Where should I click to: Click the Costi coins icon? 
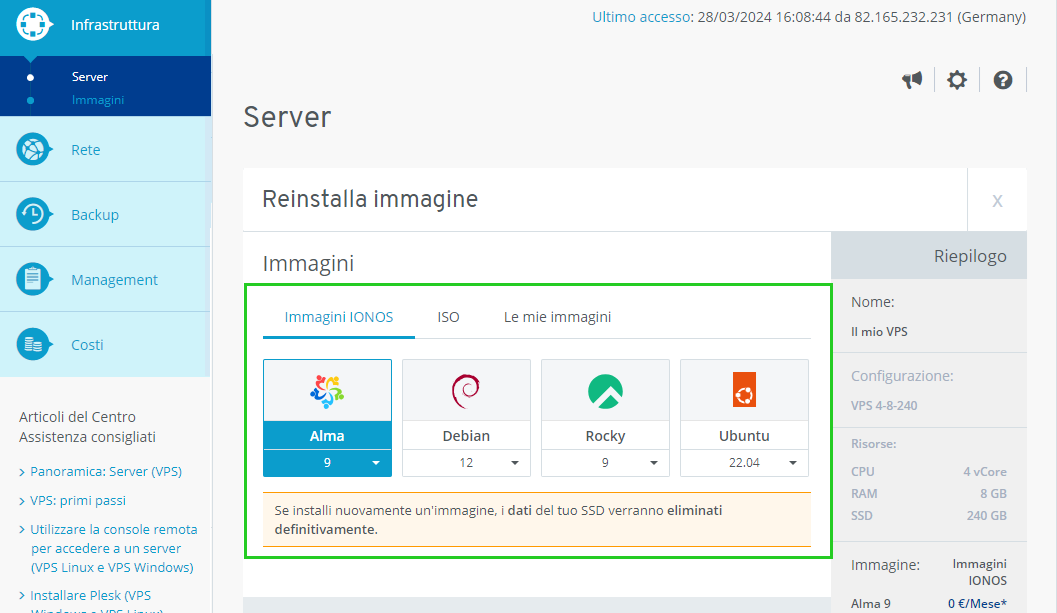[x=34, y=345]
